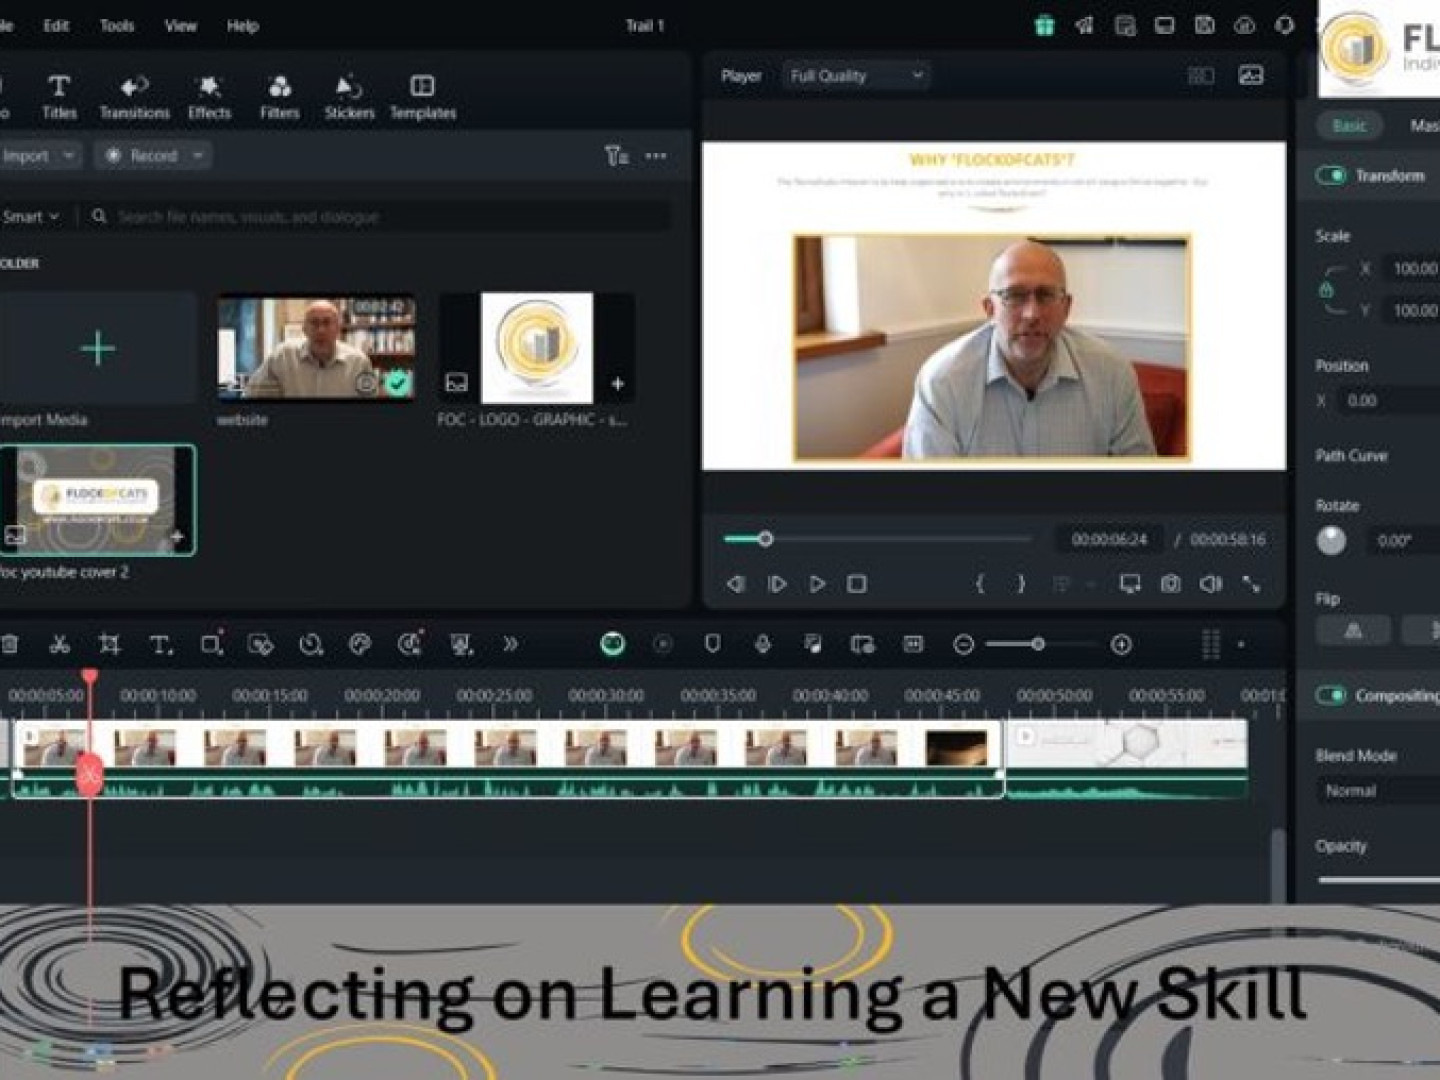Viewport: 1440px width, 1080px height.
Task: Switch to the Effects tab
Action: click(x=209, y=98)
